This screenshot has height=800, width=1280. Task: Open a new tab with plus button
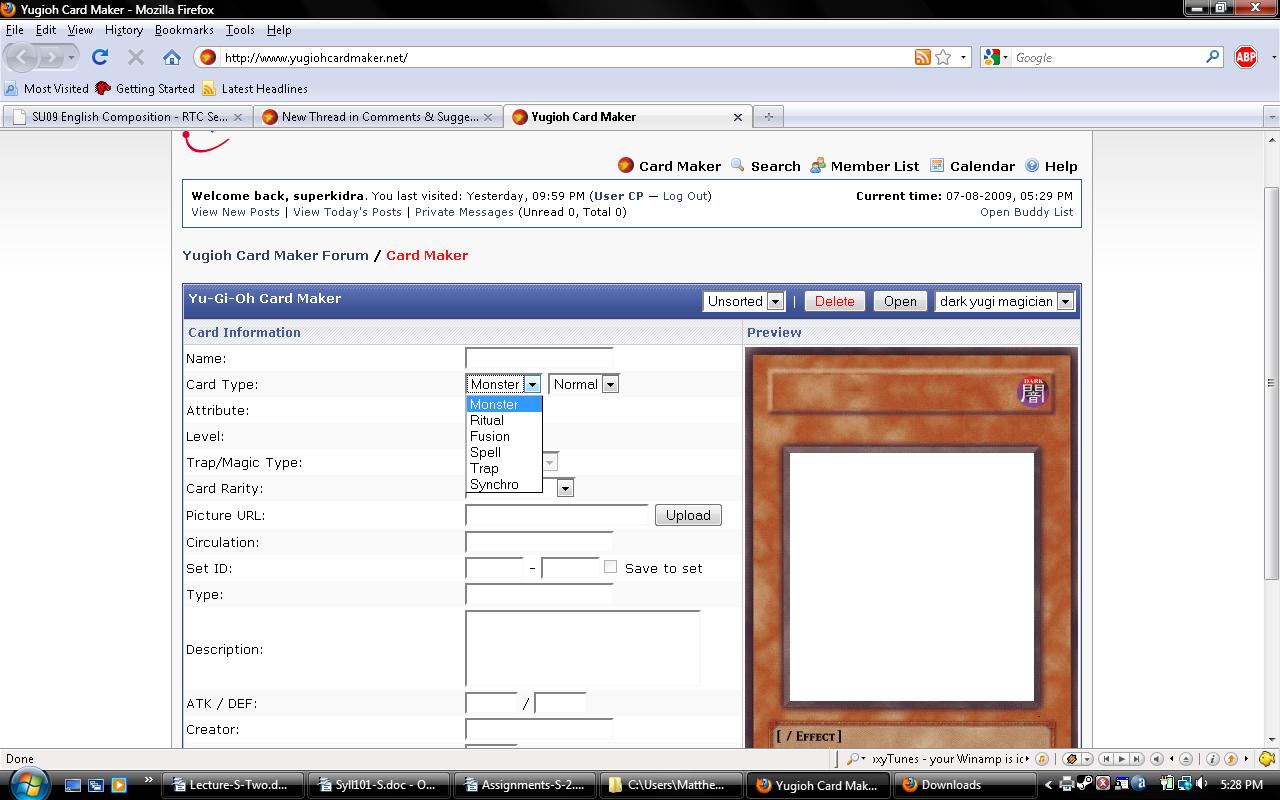[x=768, y=117]
